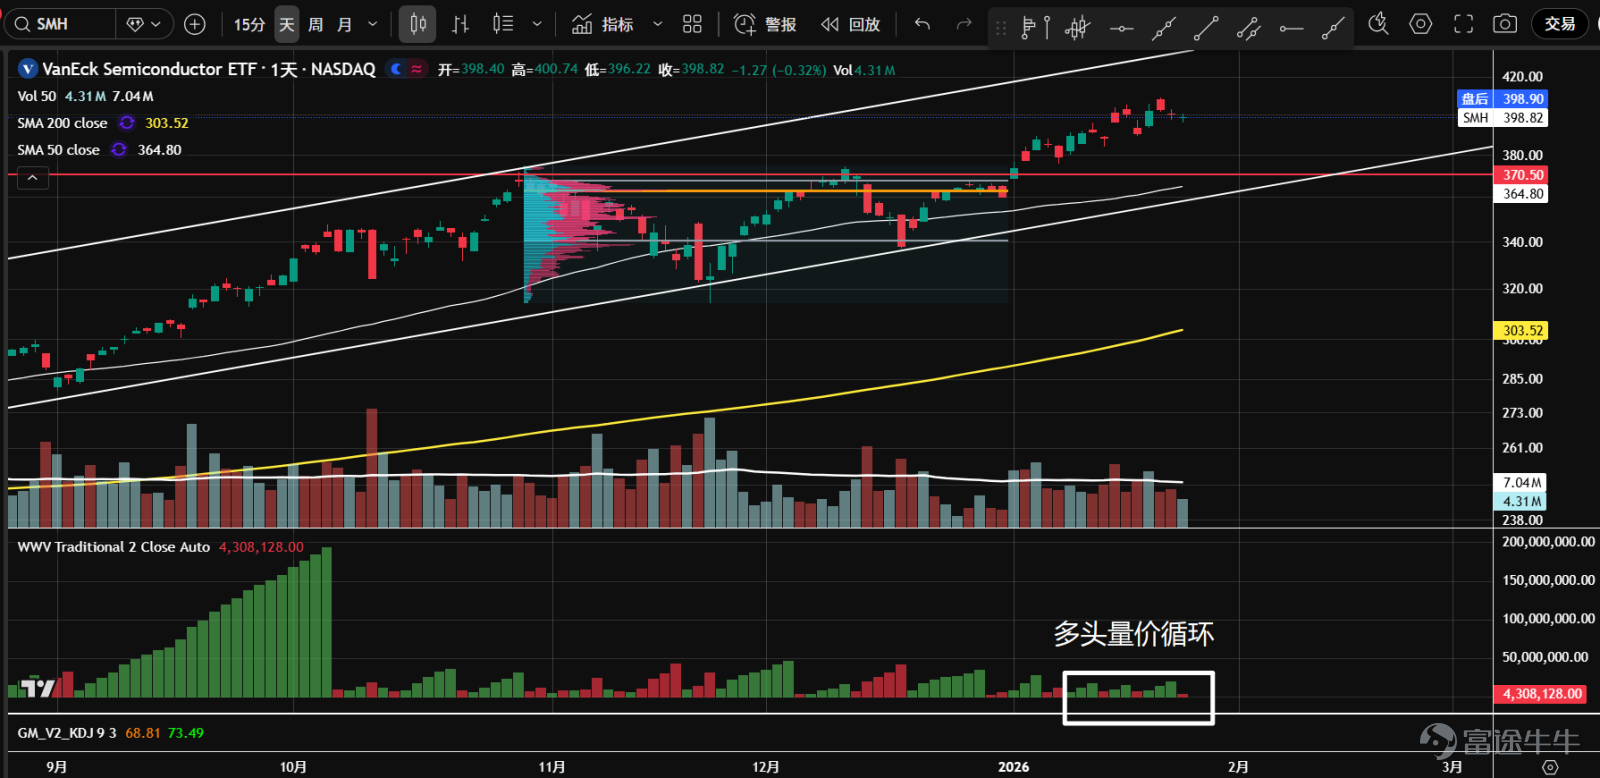Select the extended line drawing tool
Image resolution: width=1600 pixels, height=778 pixels.
1164,28
